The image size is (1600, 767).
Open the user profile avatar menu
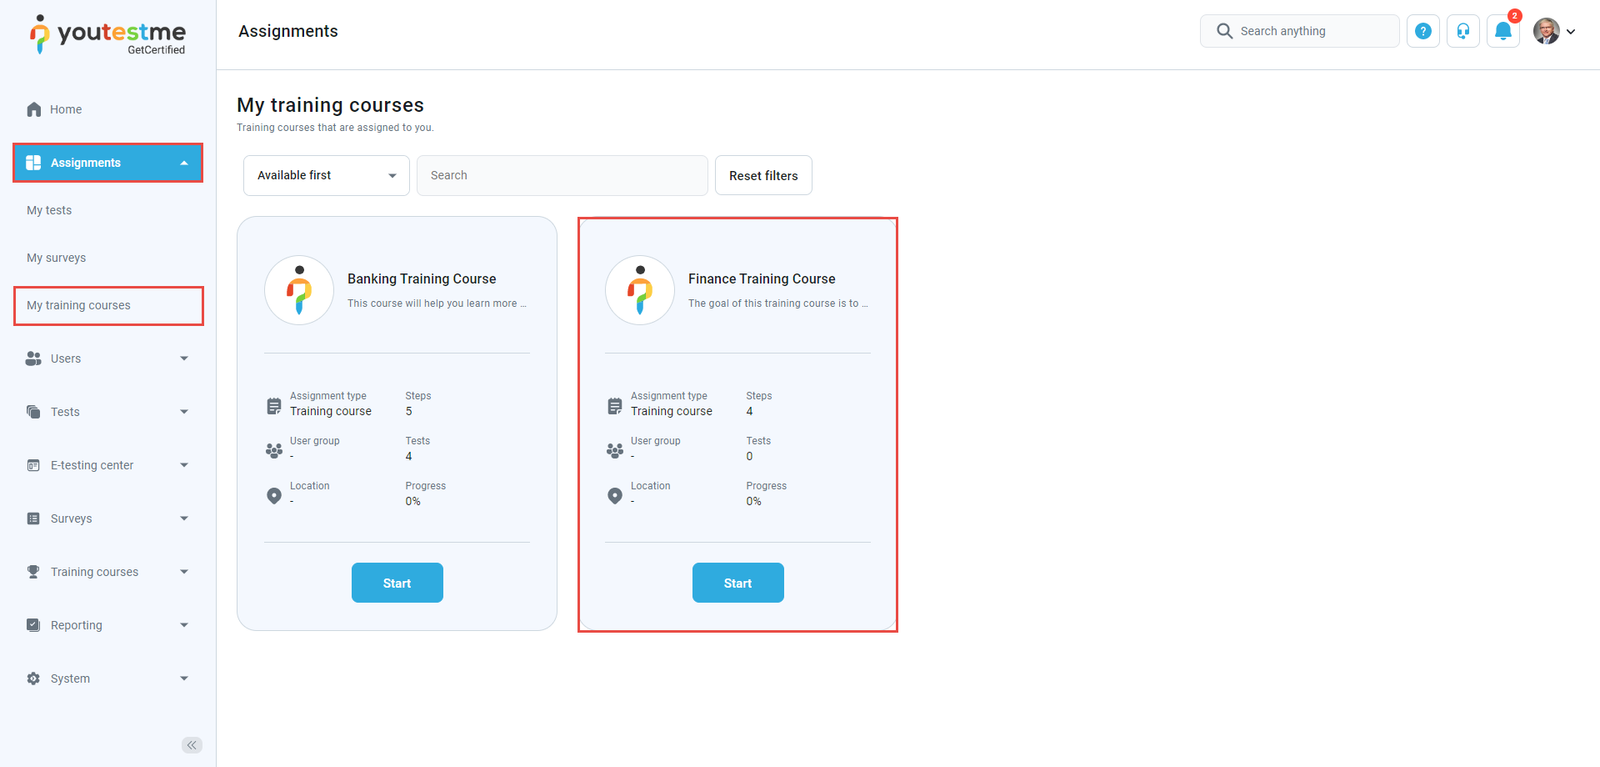point(1553,31)
